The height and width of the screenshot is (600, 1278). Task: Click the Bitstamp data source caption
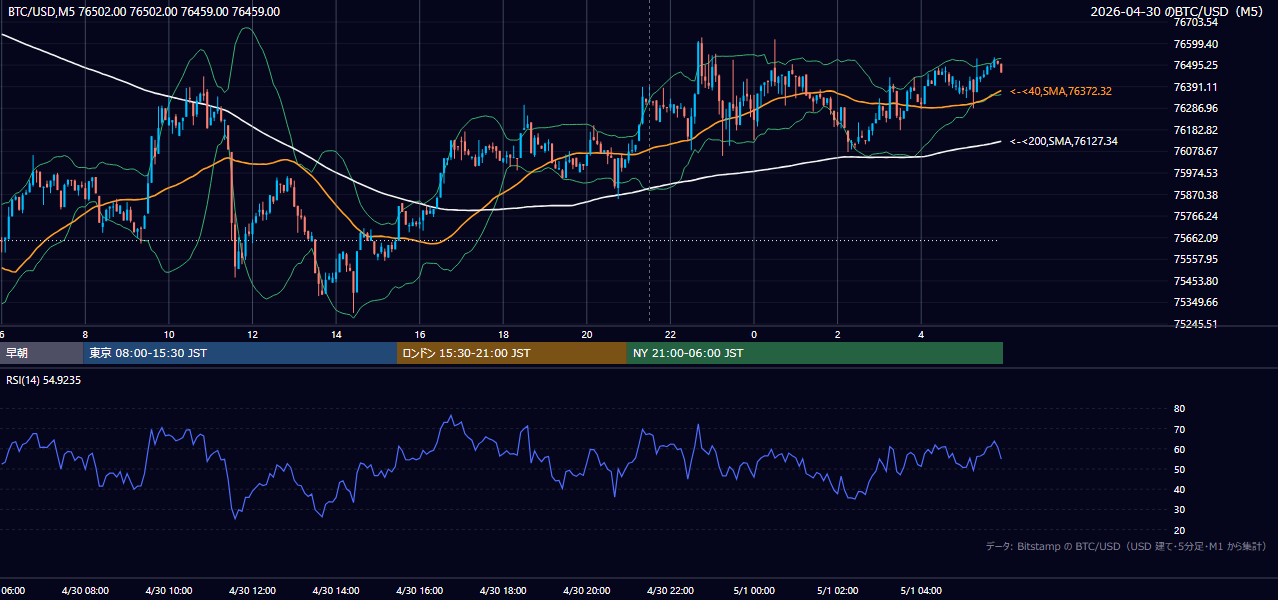(1126, 546)
